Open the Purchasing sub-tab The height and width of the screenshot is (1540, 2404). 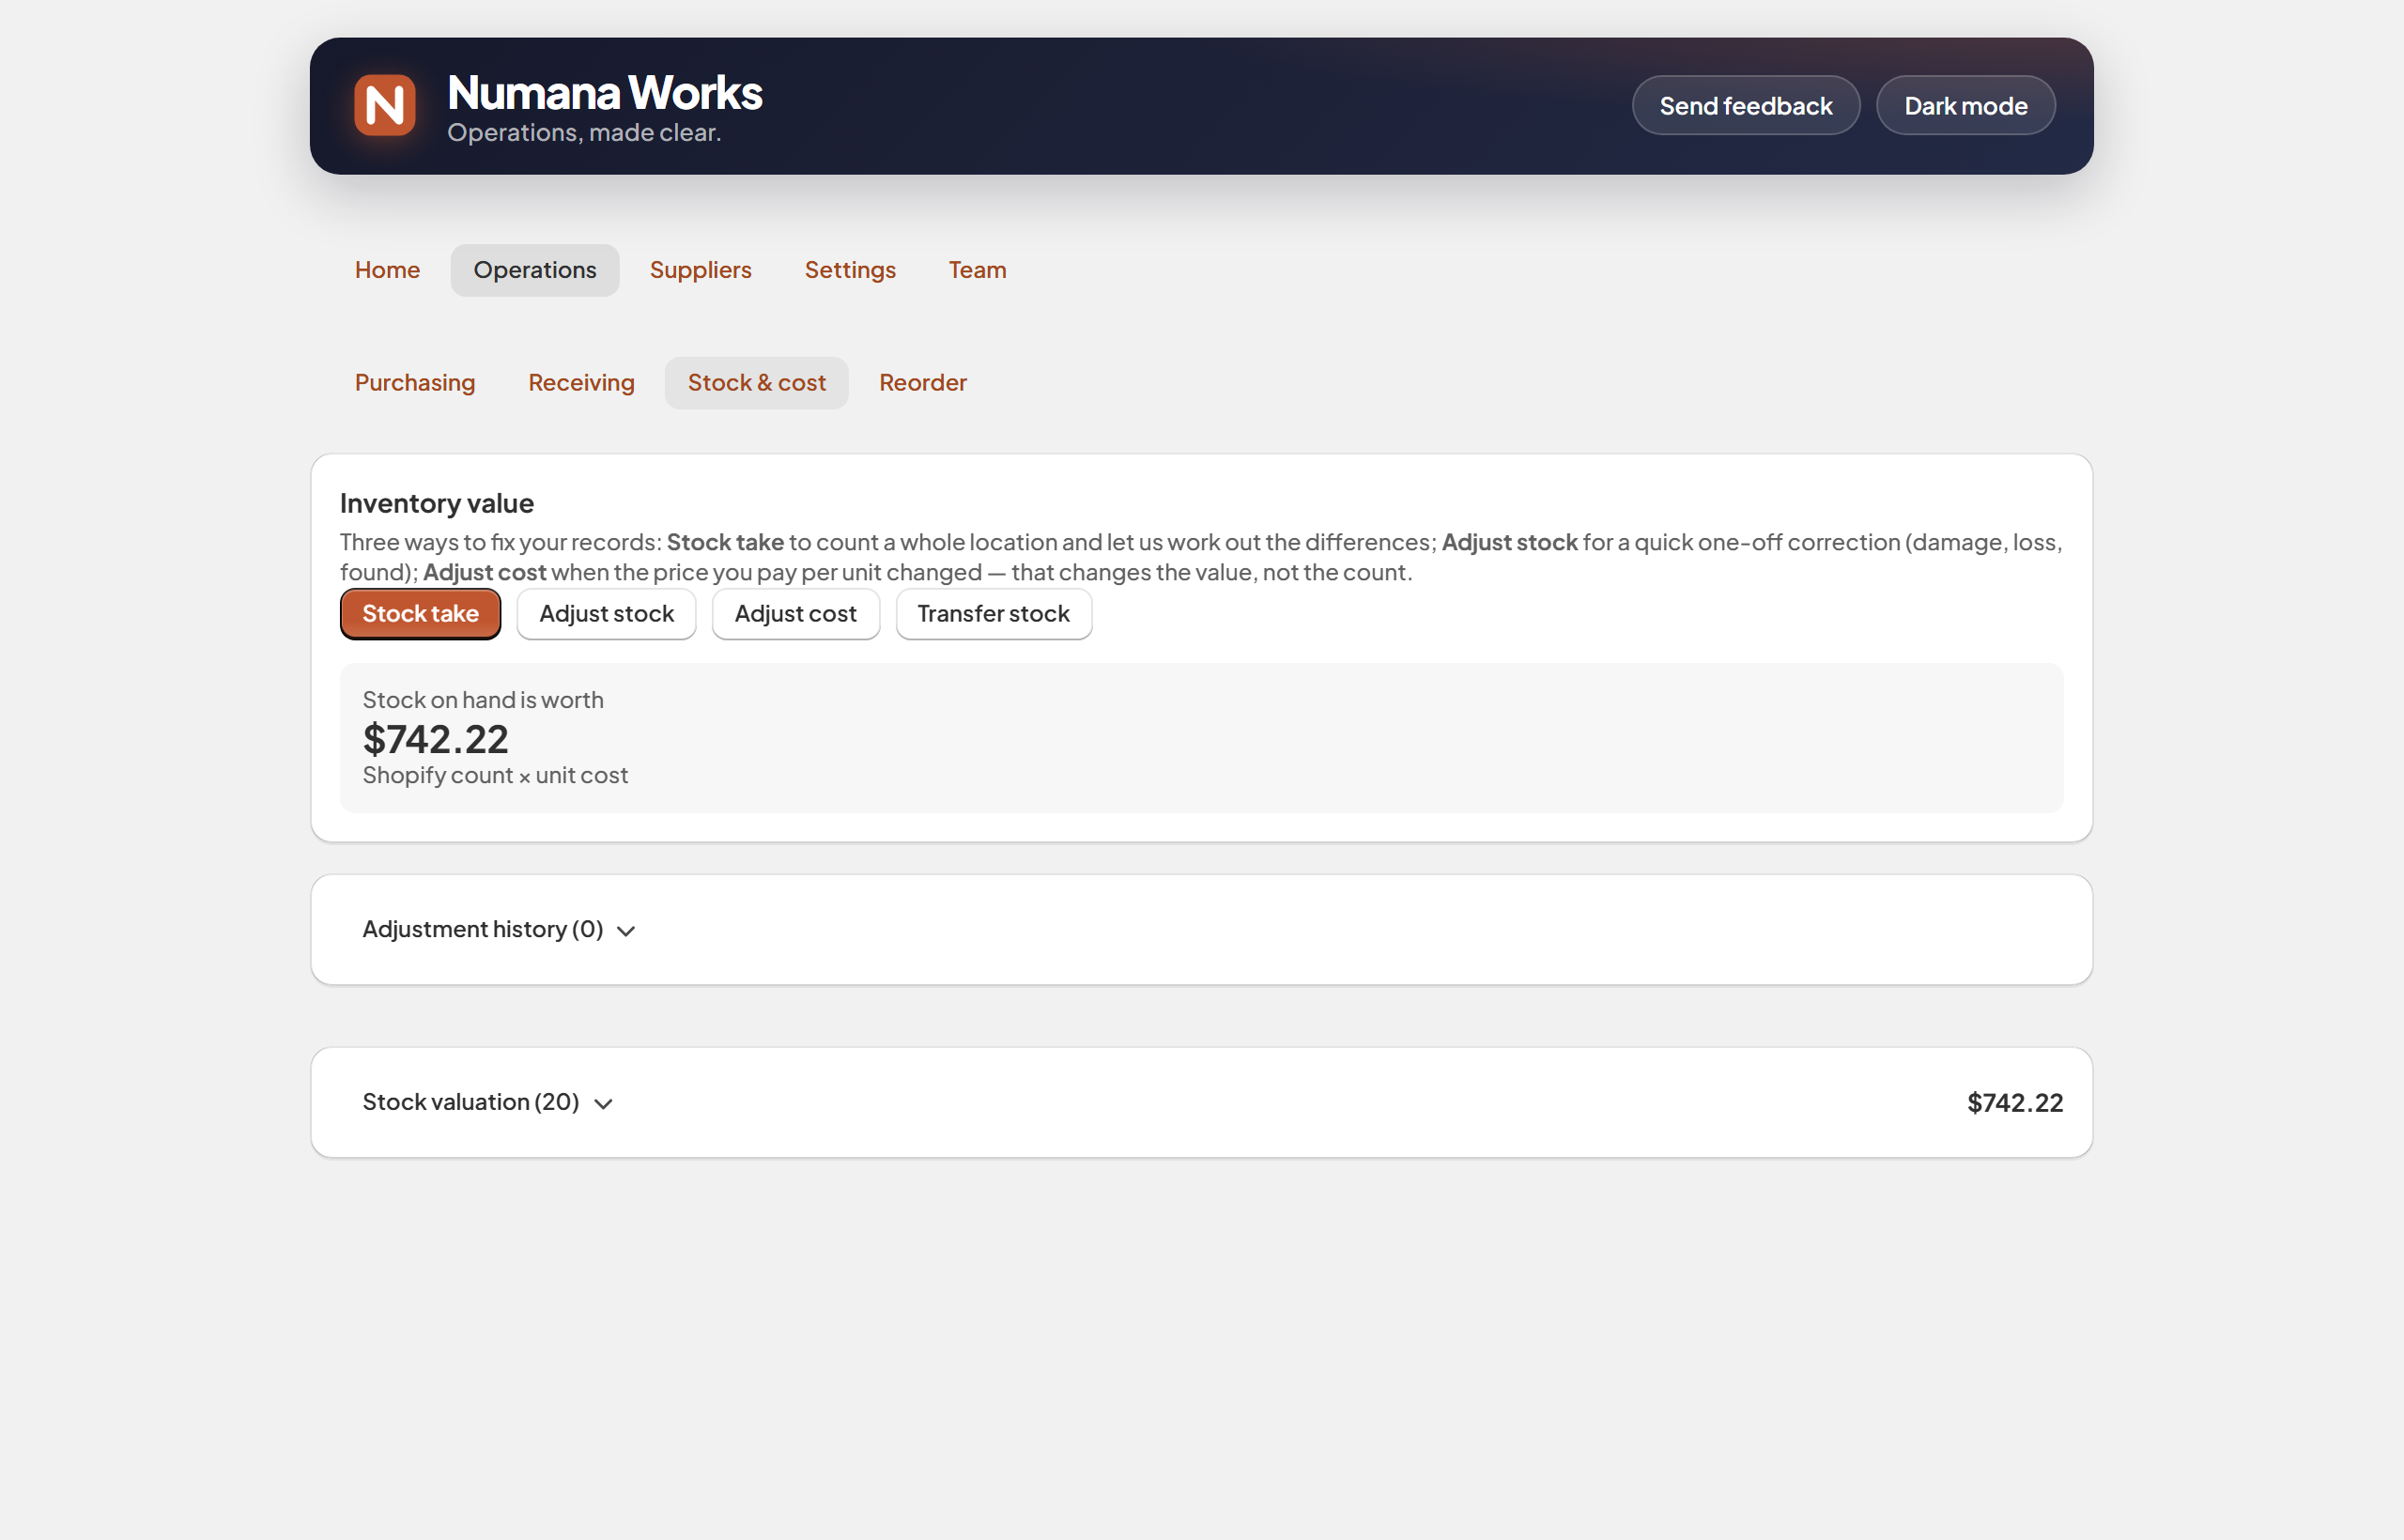click(415, 383)
